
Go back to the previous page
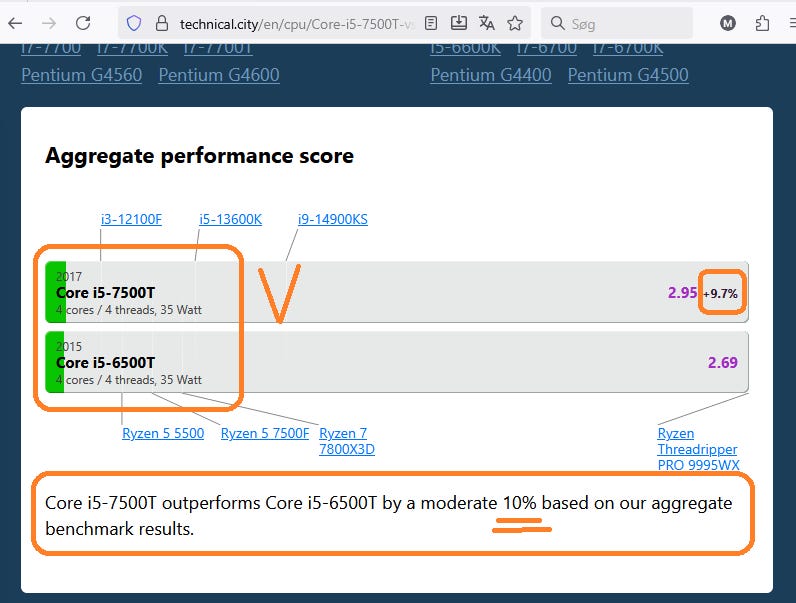pos(15,23)
